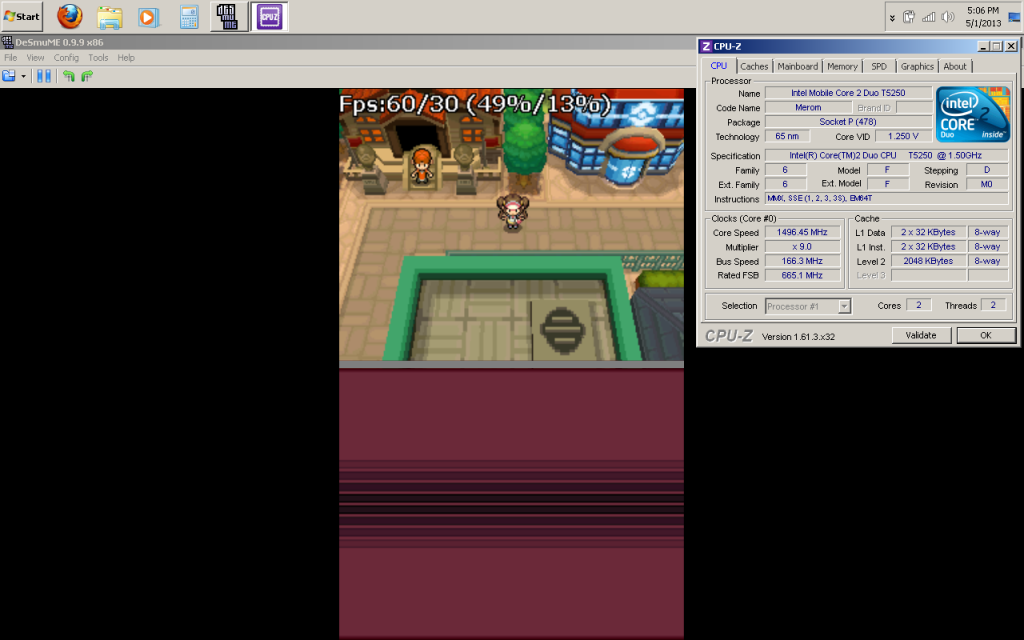Click the Show Desktop tray icon
Viewport: 1024px width, 640px height.
pyautogui.click(x=1015, y=18)
